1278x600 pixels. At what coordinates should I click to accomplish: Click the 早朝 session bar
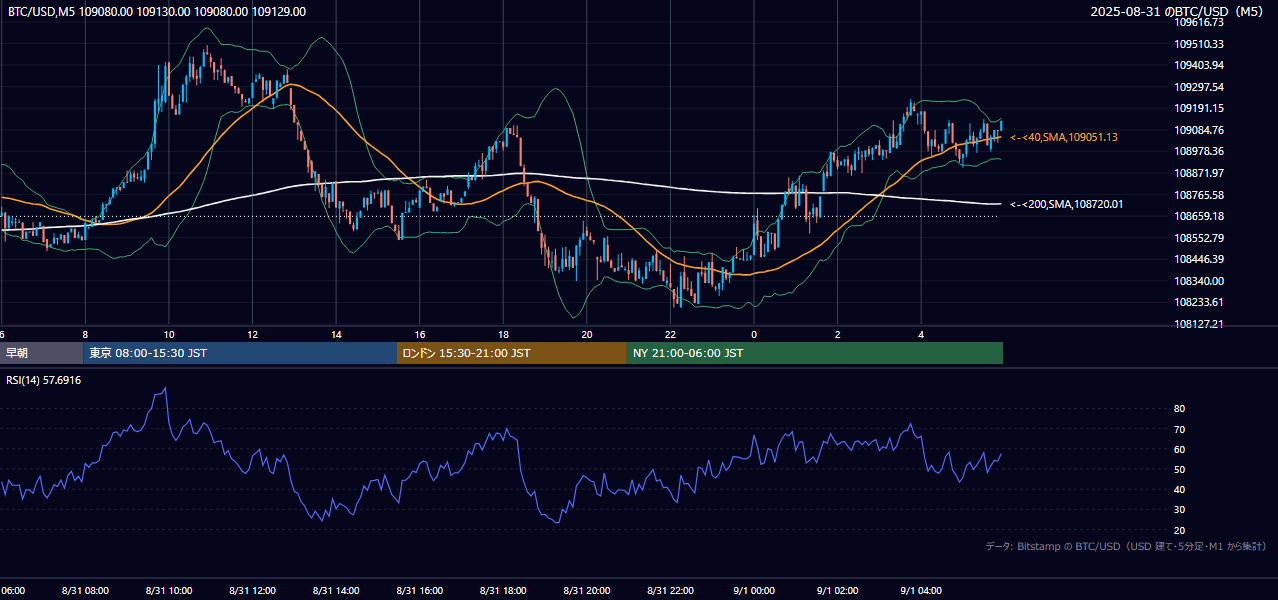pyautogui.click(x=41, y=353)
